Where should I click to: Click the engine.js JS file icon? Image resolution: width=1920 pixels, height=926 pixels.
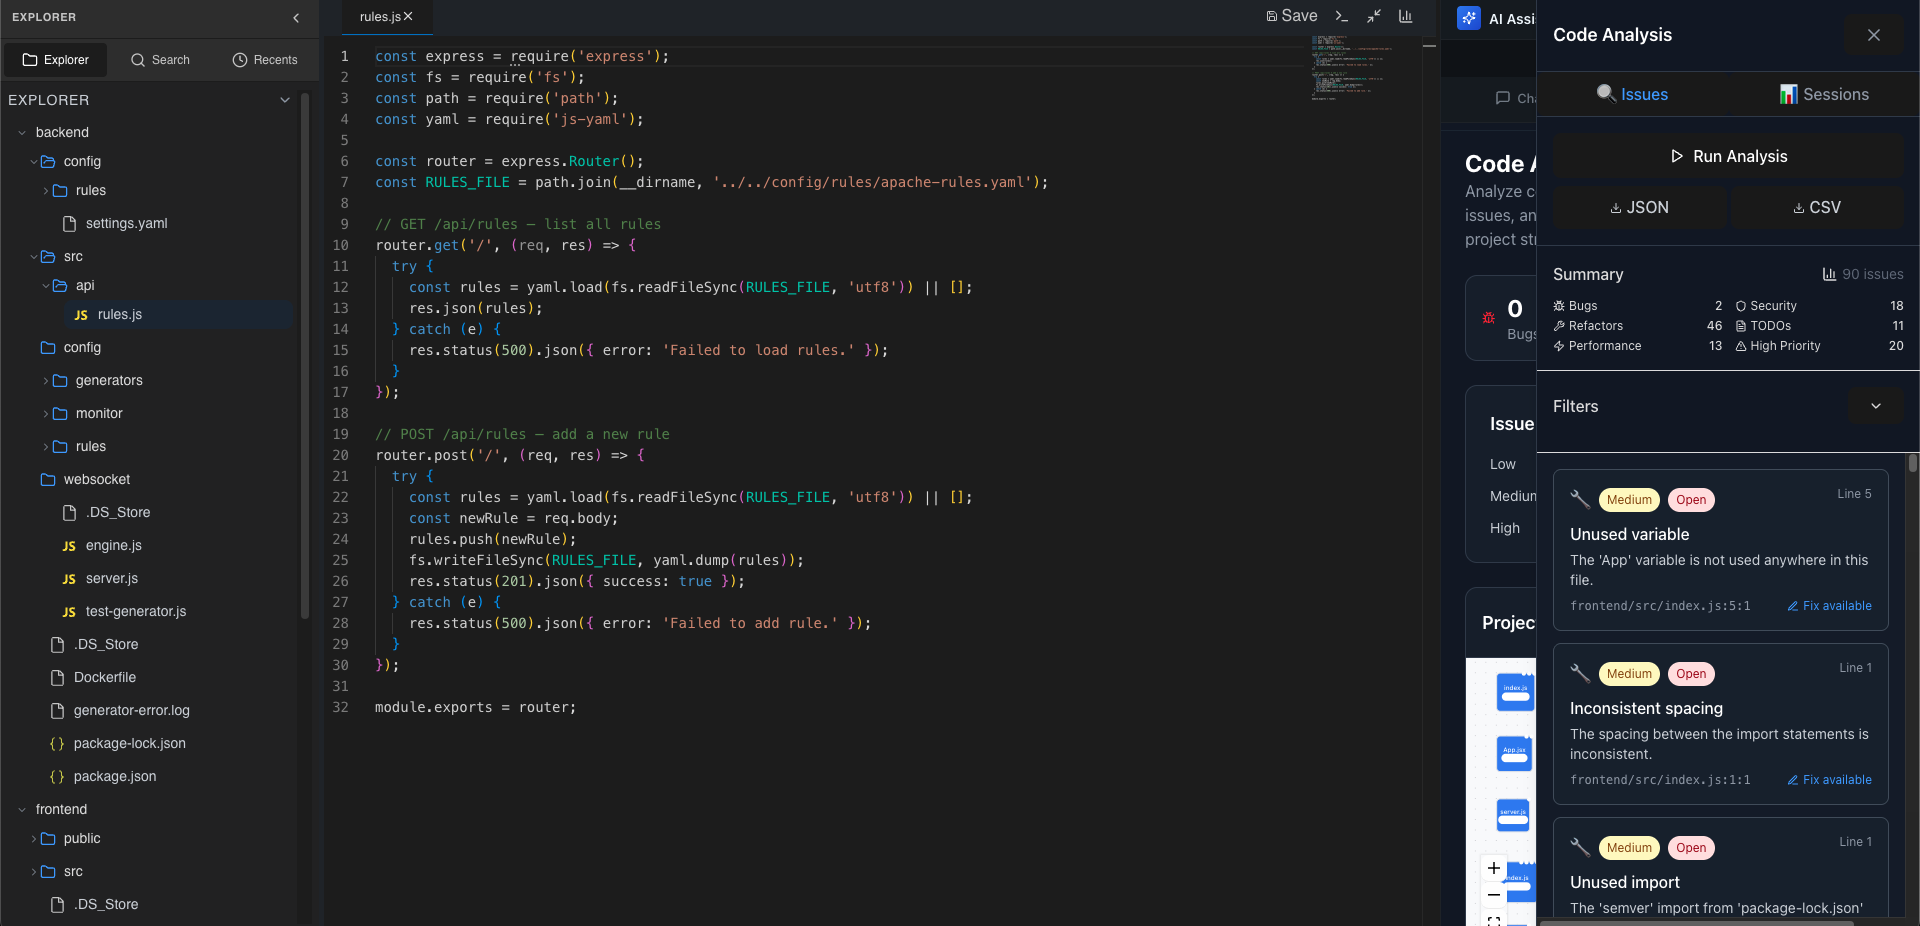[x=69, y=546]
